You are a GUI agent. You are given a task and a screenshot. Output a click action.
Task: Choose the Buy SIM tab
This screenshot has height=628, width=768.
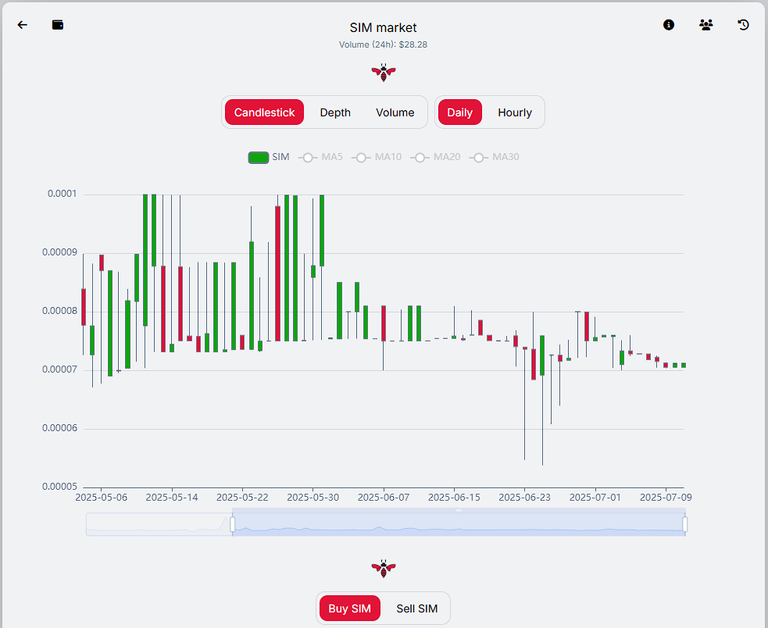[x=350, y=608]
